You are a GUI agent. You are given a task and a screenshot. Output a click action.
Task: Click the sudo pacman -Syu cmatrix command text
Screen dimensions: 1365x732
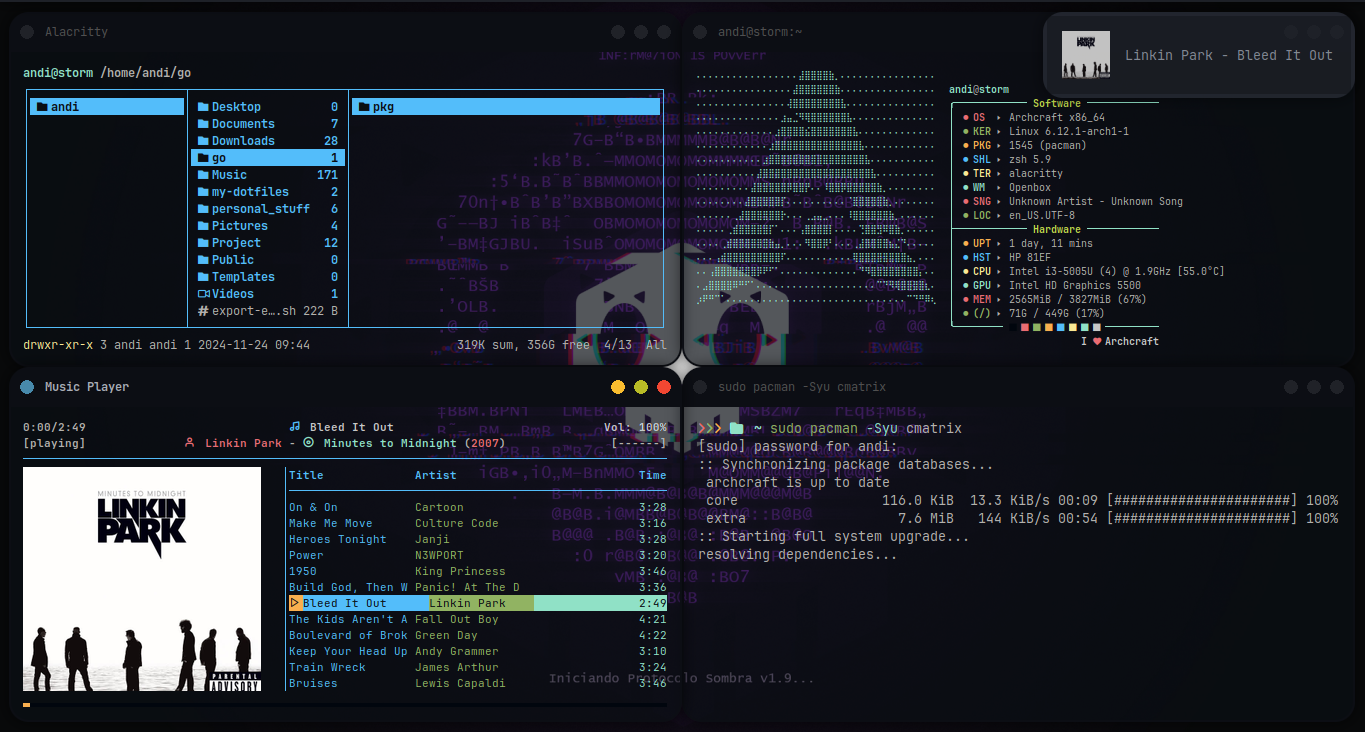pyautogui.click(x=866, y=428)
